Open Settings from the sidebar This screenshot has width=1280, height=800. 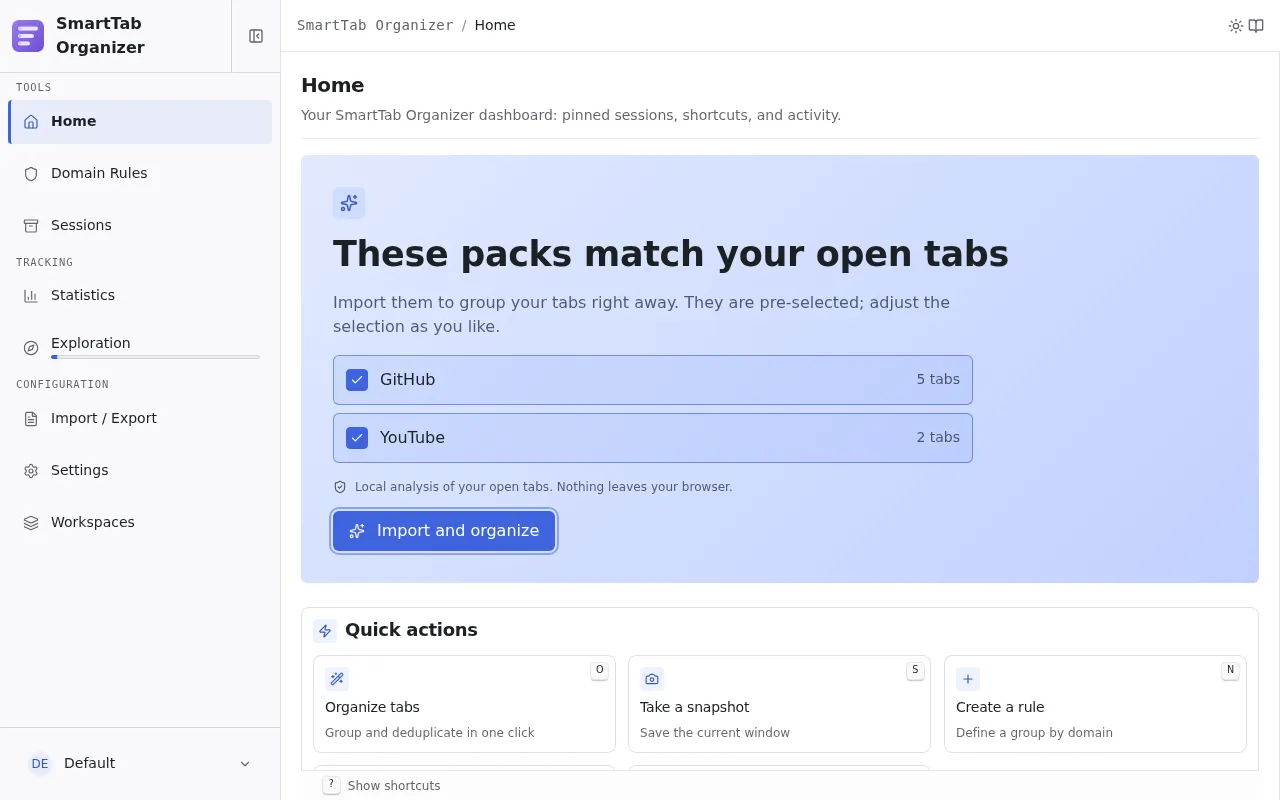(140, 471)
